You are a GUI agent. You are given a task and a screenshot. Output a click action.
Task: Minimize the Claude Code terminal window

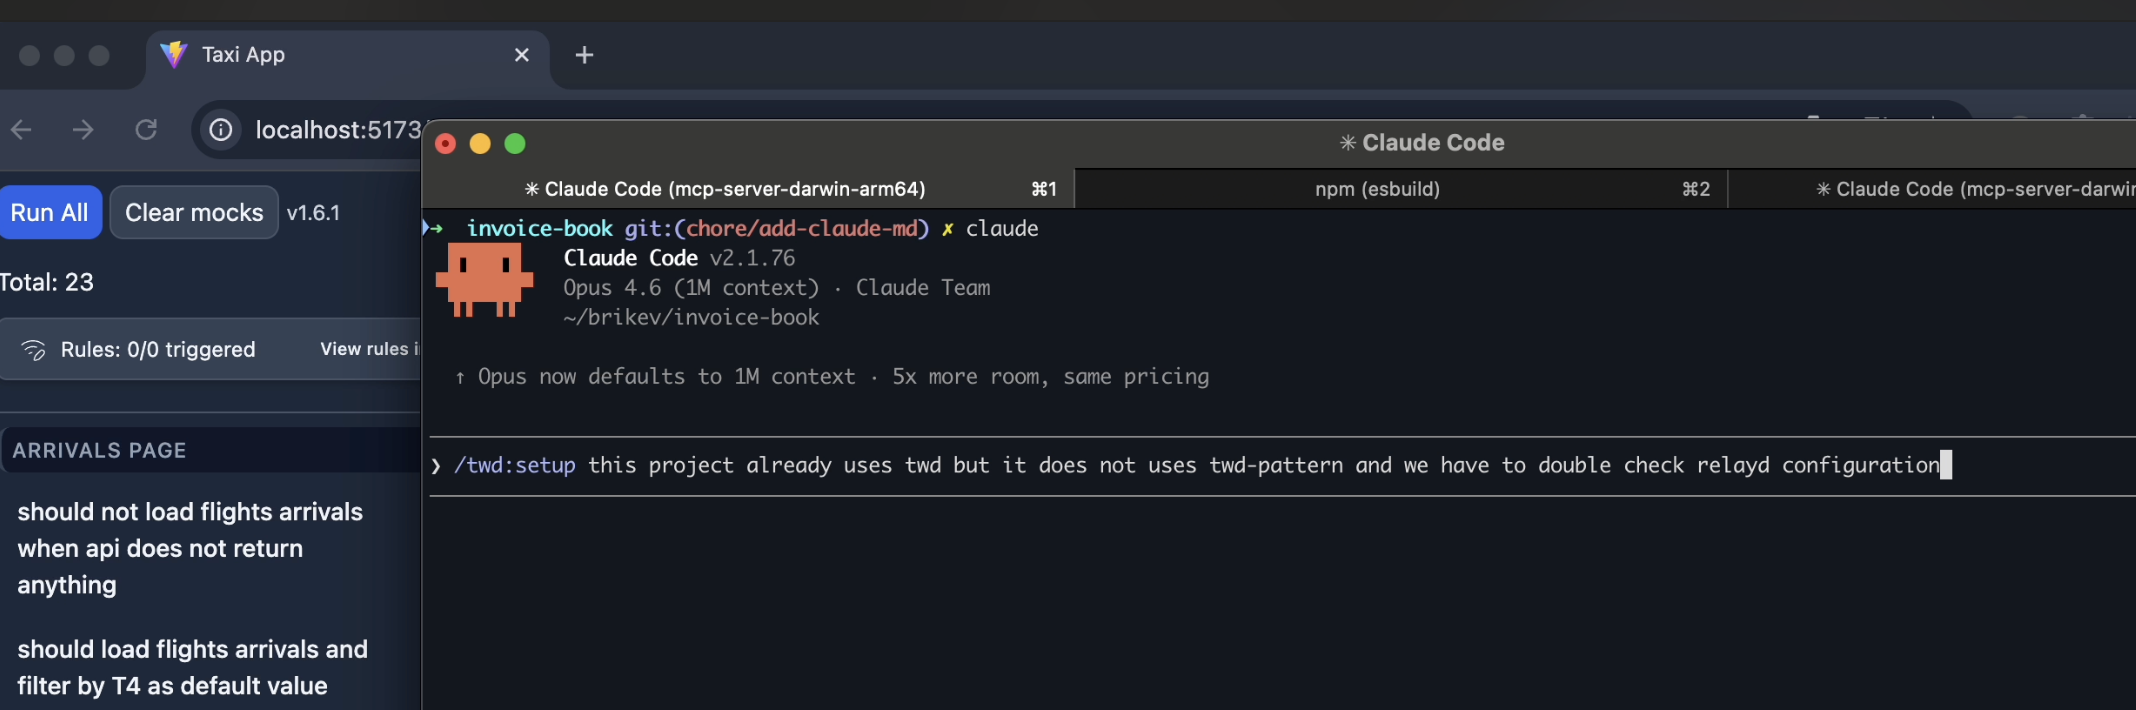[480, 144]
